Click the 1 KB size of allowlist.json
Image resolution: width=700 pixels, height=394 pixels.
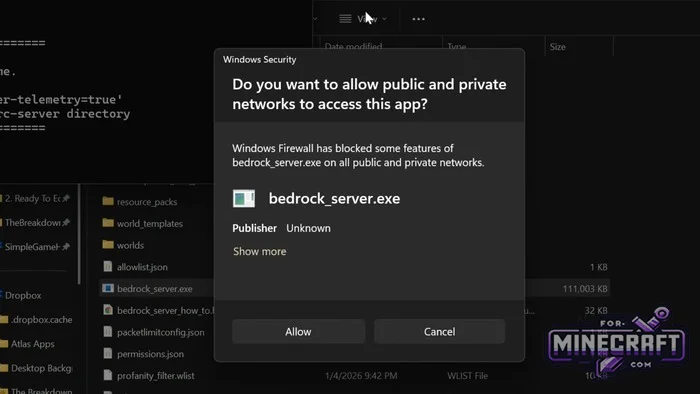(x=599, y=267)
